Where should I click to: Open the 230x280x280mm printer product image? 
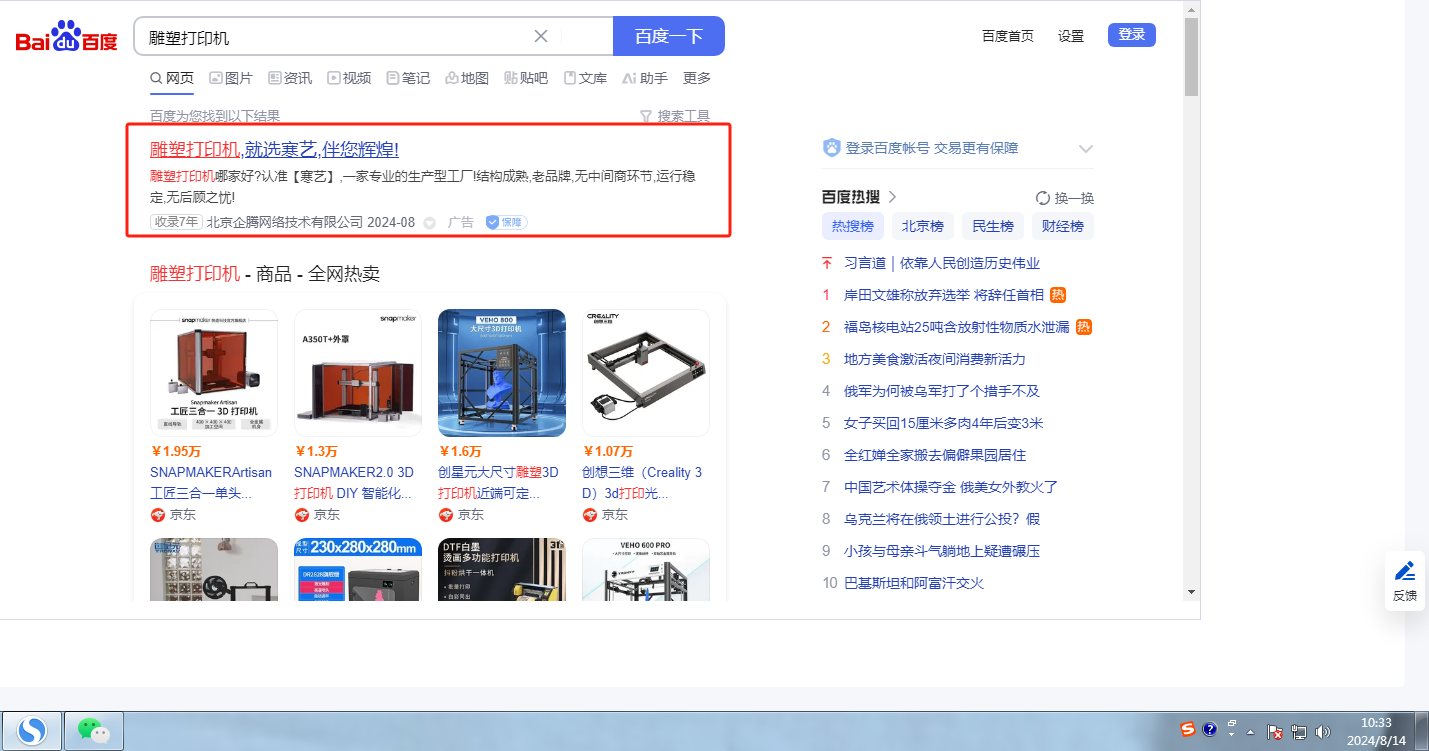pos(358,570)
